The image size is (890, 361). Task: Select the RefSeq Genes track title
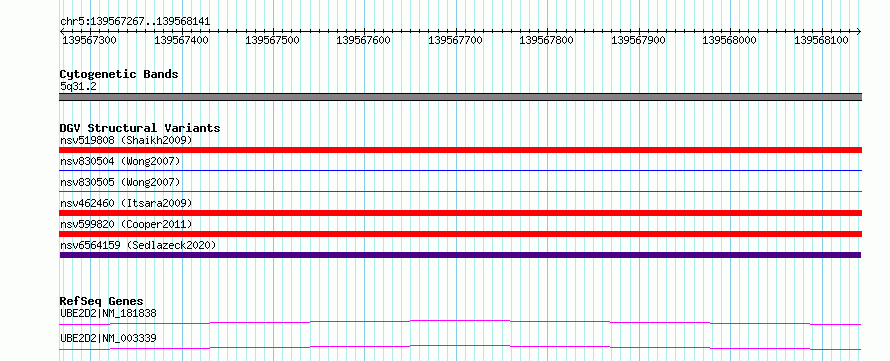[102, 301]
